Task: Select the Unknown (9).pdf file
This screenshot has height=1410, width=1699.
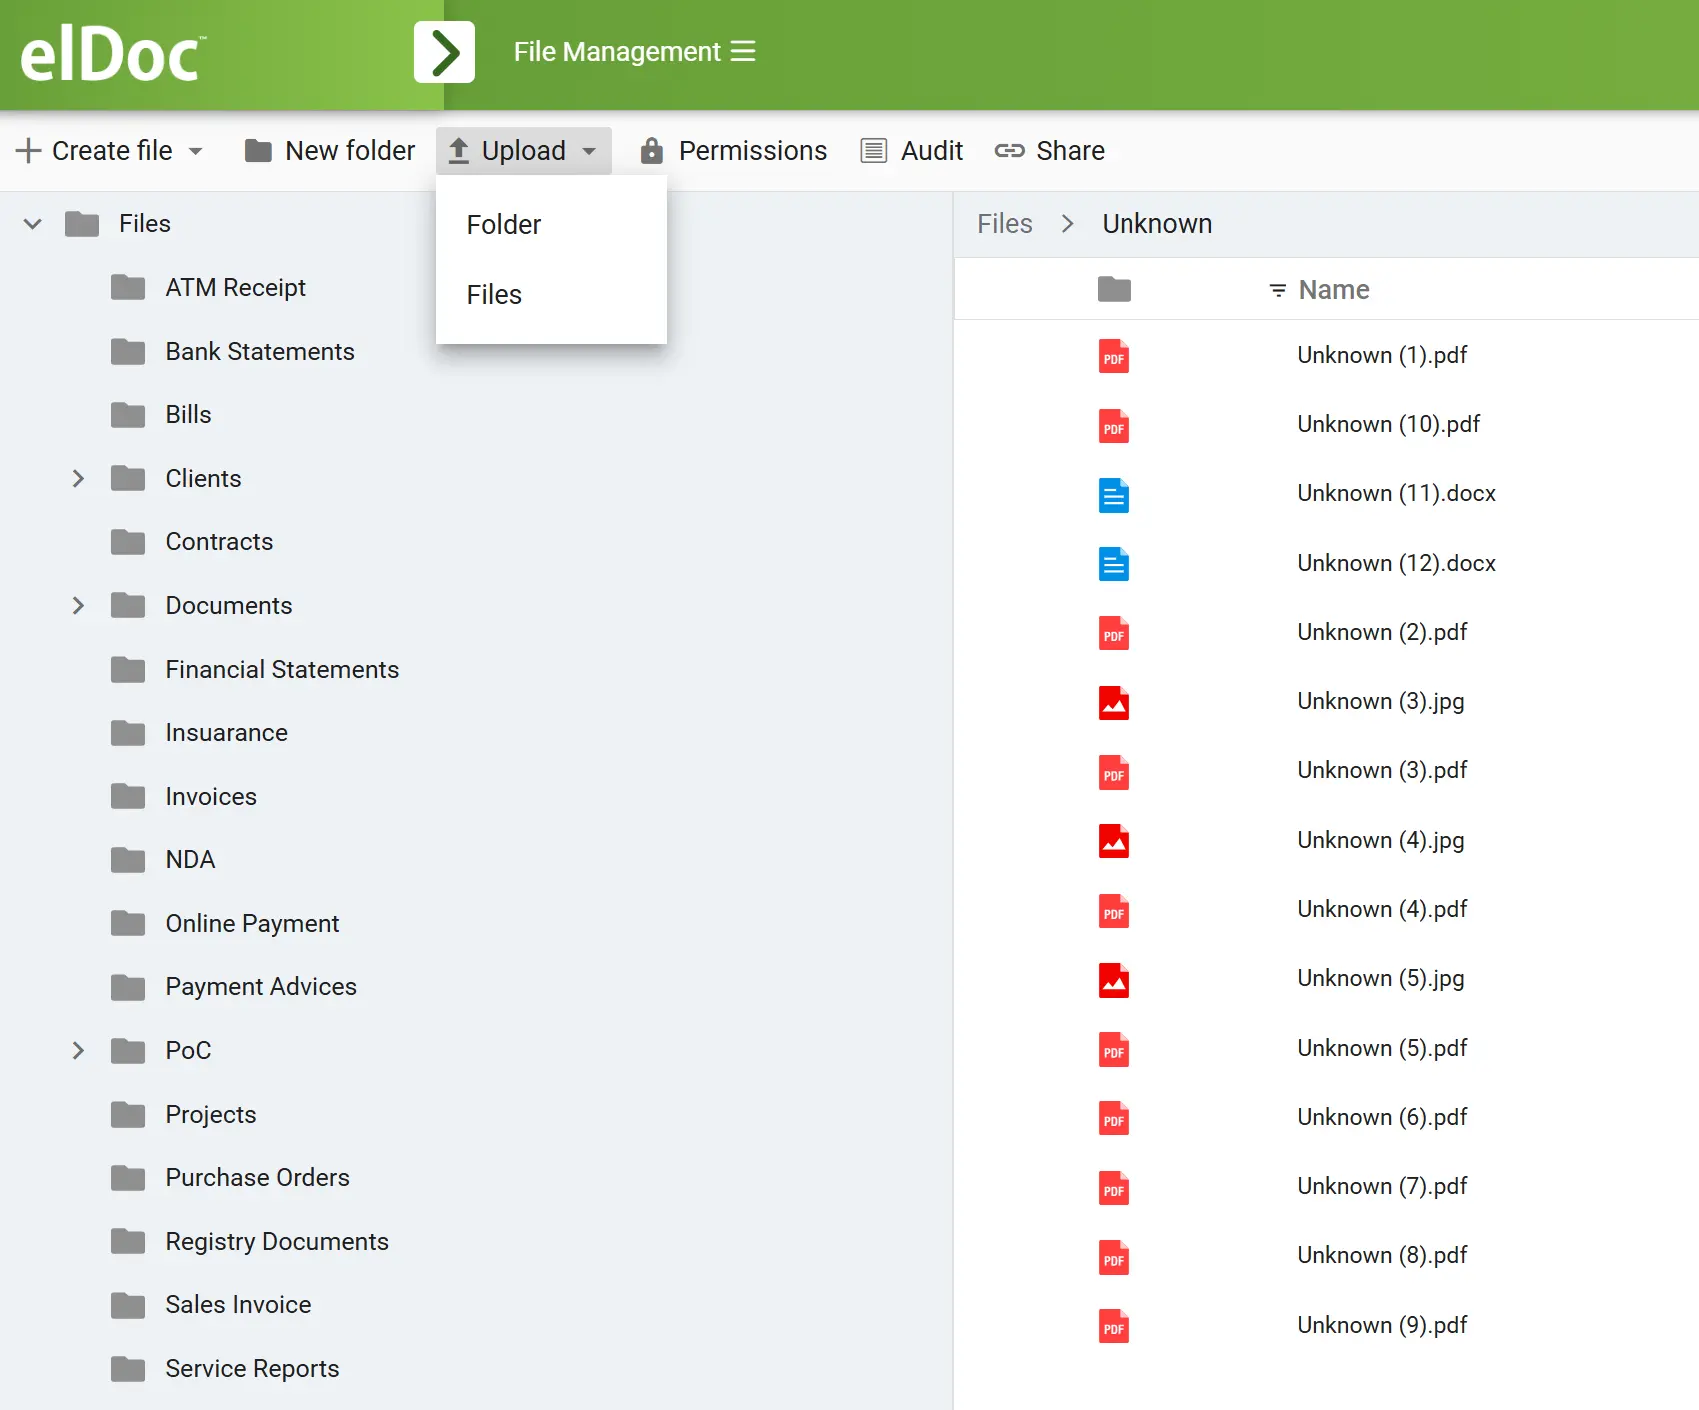Action: [x=1381, y=1325]
